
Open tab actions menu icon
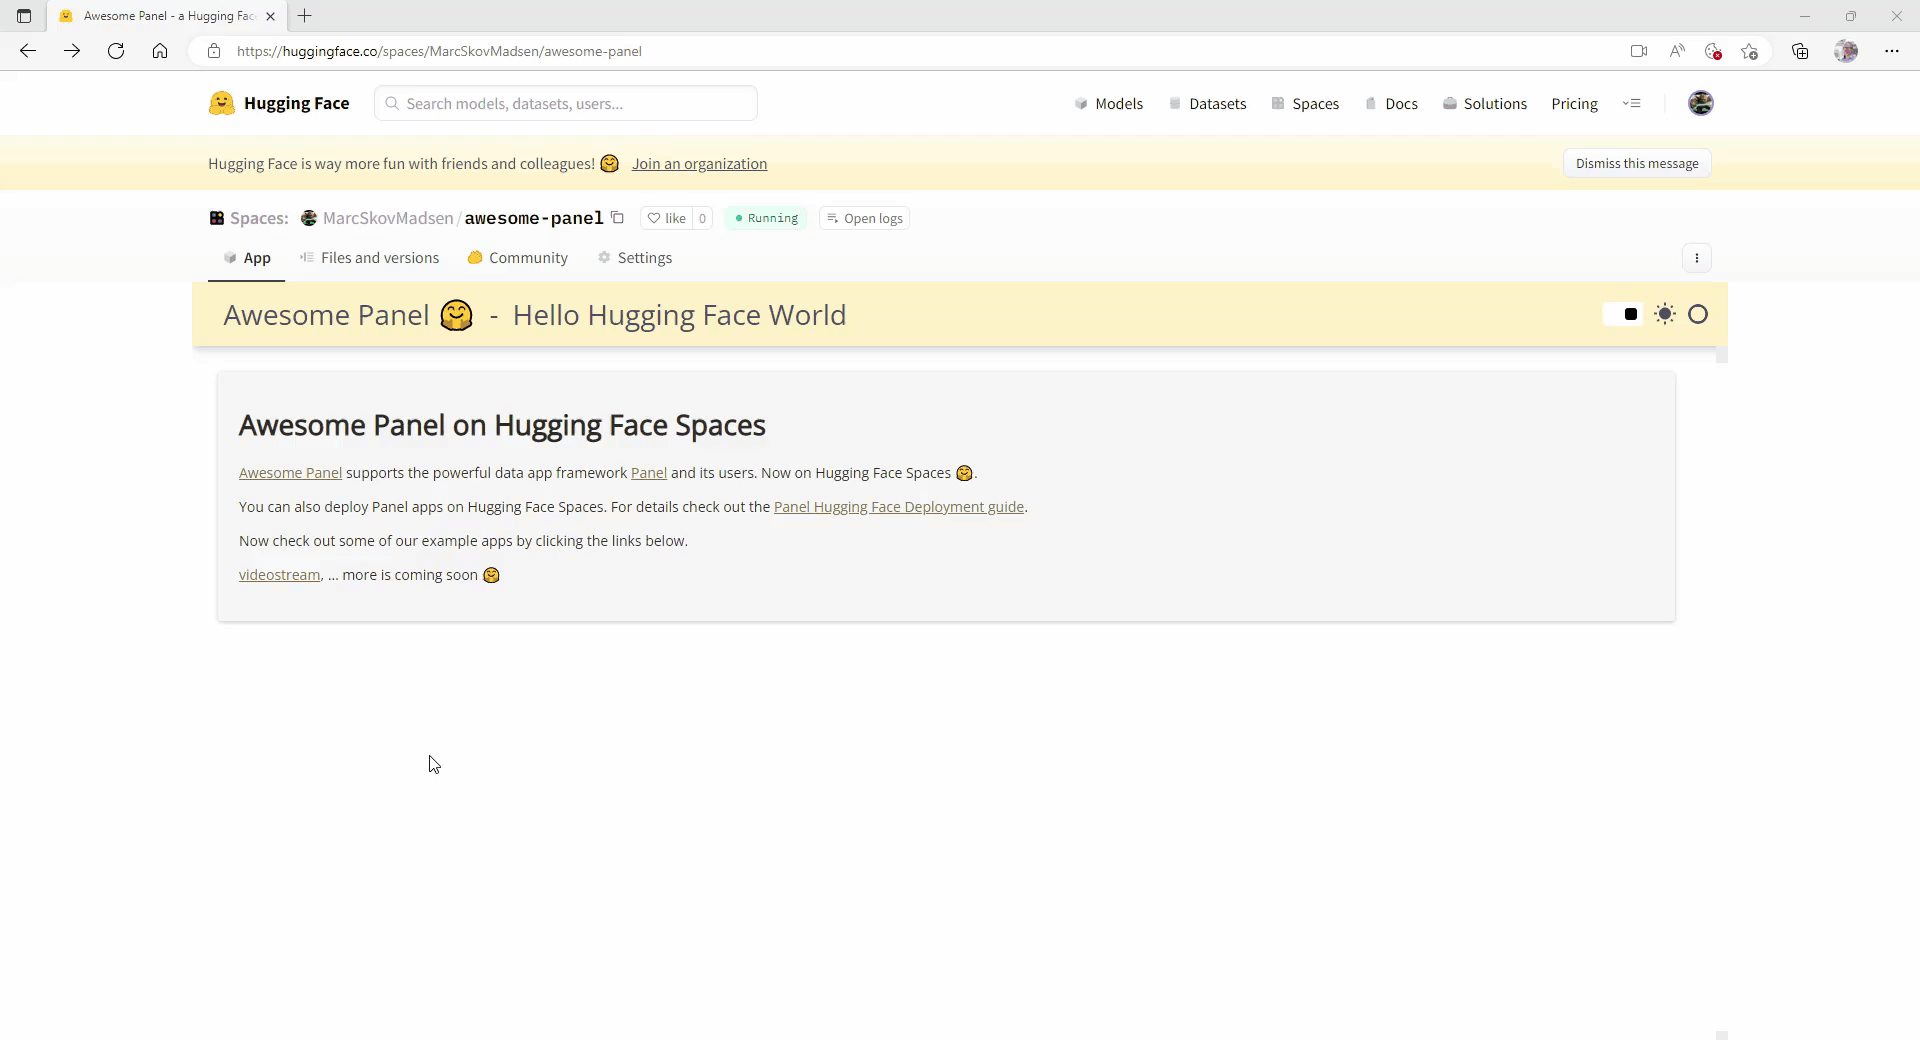click(24, 16)
